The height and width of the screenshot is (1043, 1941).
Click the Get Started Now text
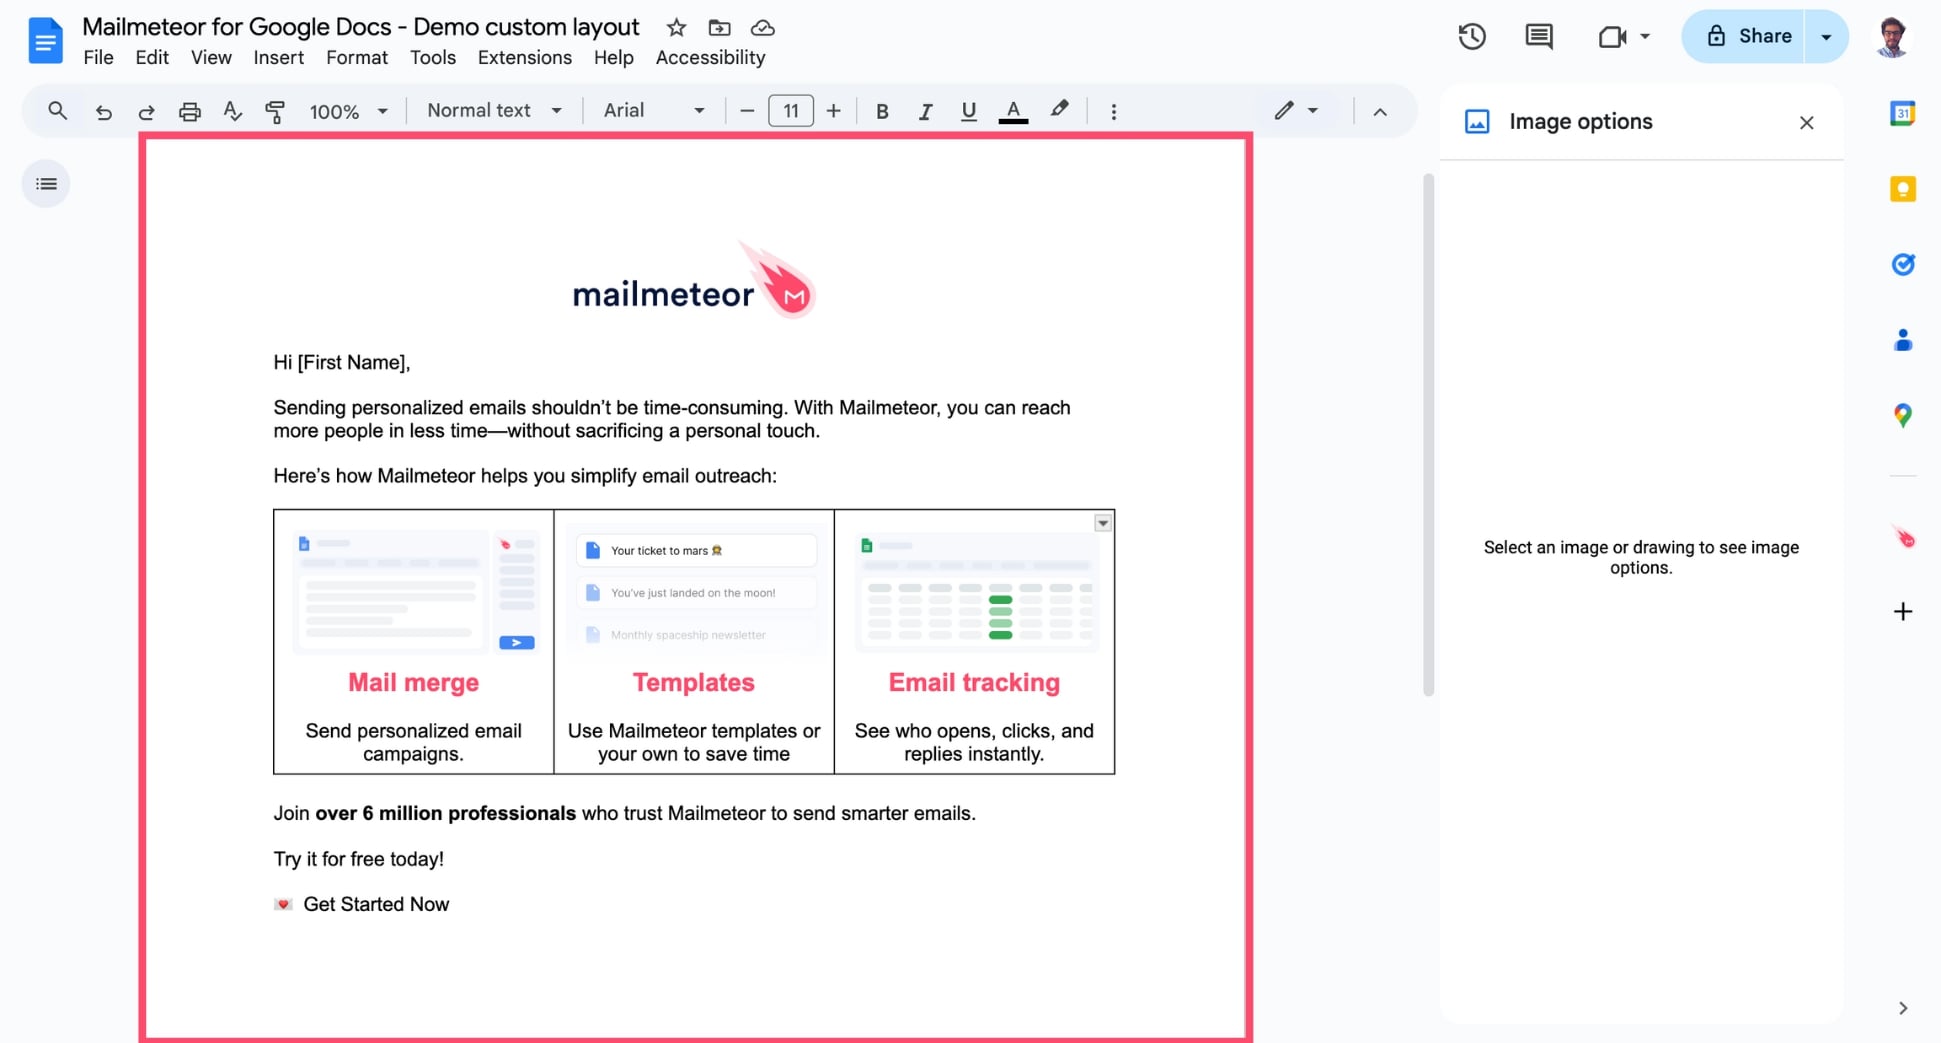(376, 904)
